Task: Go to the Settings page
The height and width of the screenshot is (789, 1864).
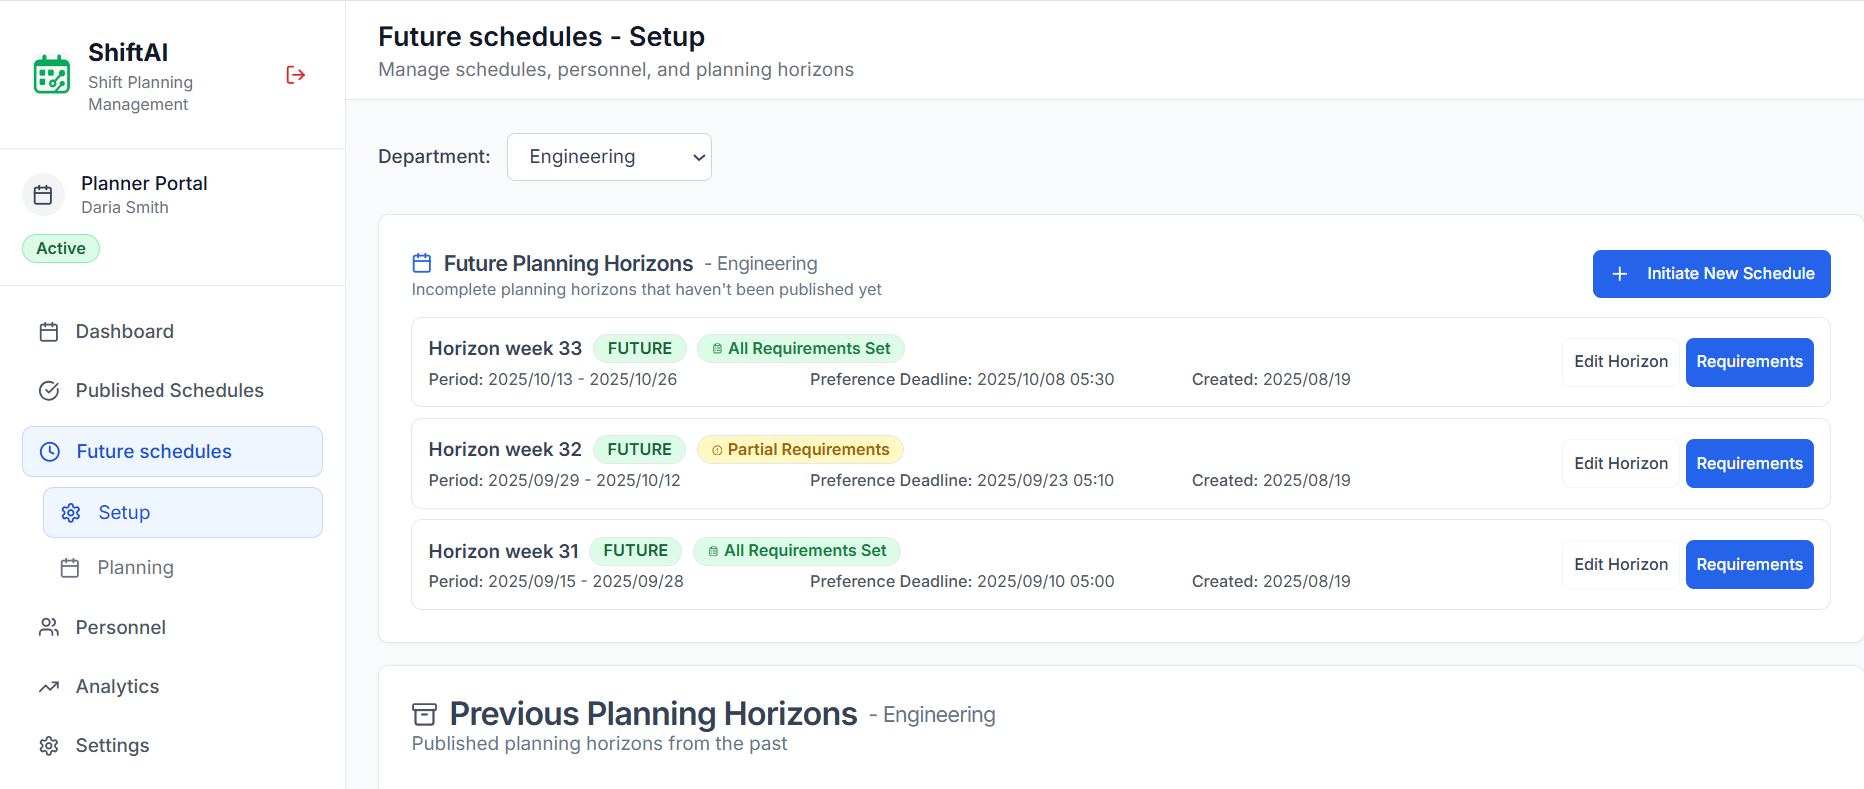Action: tap(112, 746)
